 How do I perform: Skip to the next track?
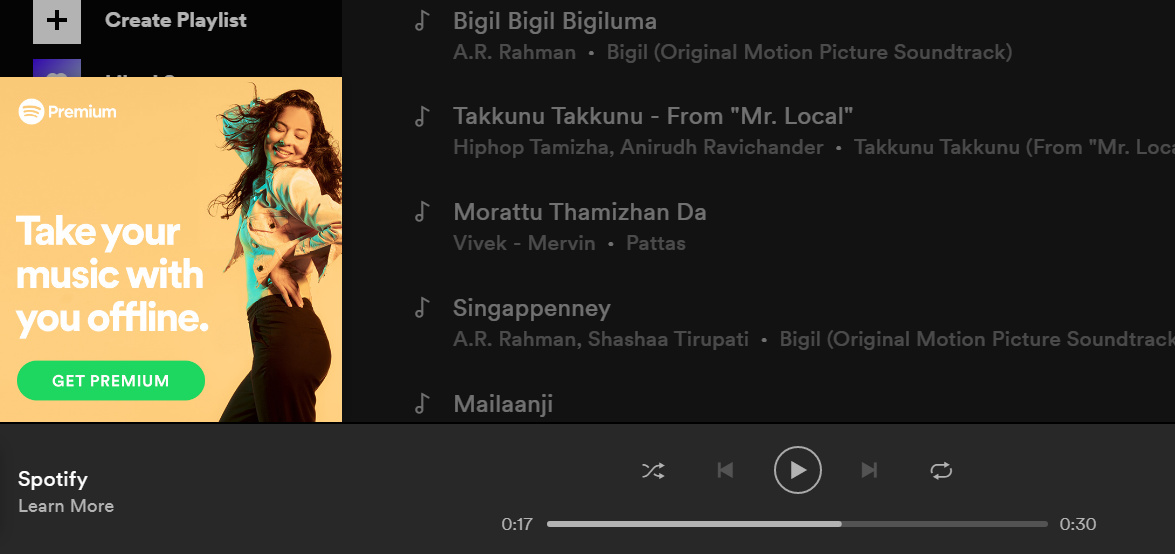869,470
